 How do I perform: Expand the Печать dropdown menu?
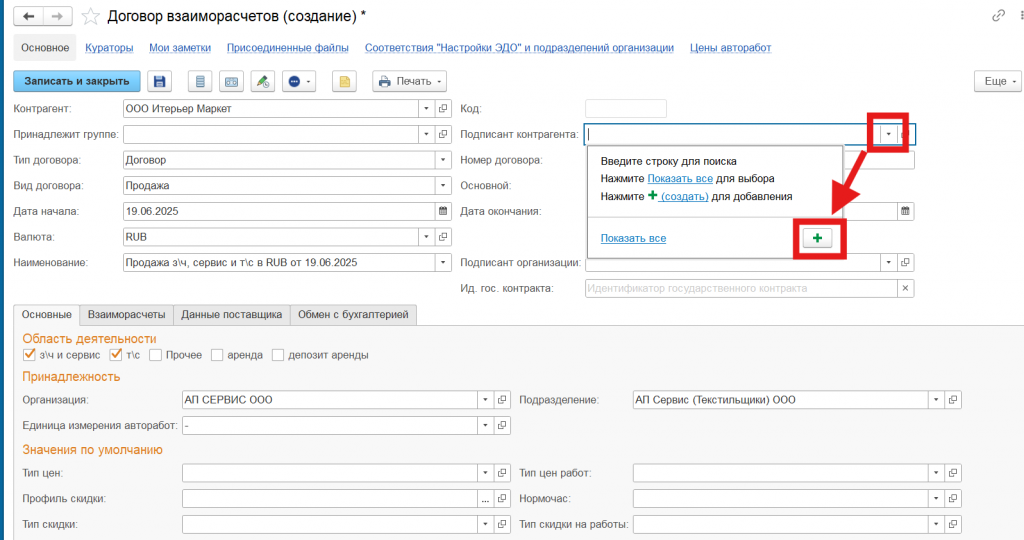(x=409, y=81)
